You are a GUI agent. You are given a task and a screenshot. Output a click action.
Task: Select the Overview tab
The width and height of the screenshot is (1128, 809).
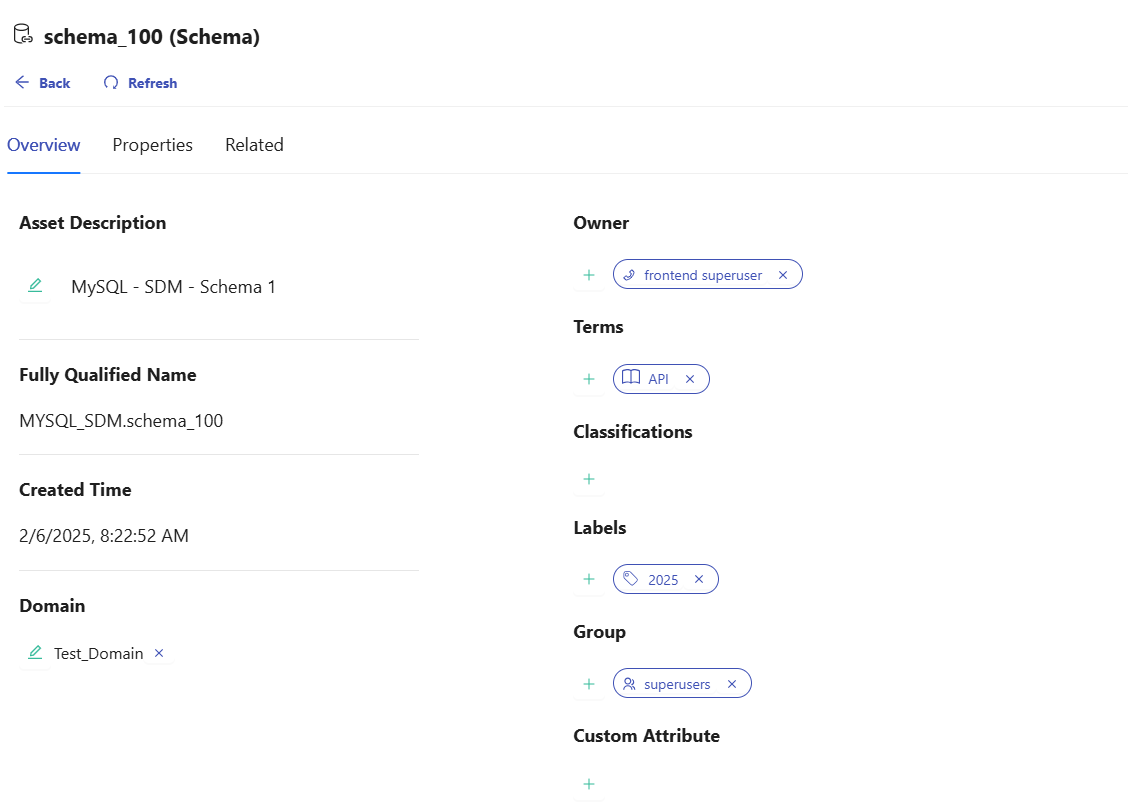tap(44, 145)
